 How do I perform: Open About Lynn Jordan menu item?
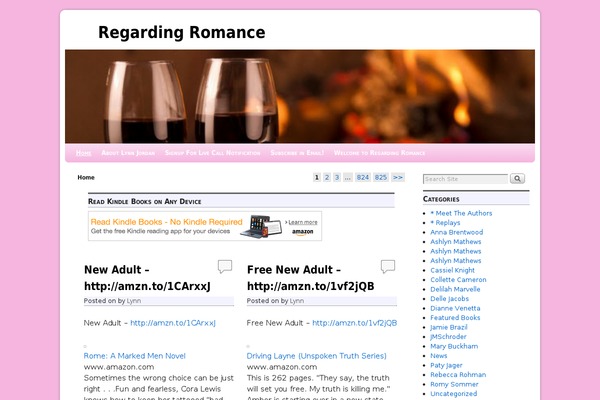pyautogui.click(x=128, y=153)
